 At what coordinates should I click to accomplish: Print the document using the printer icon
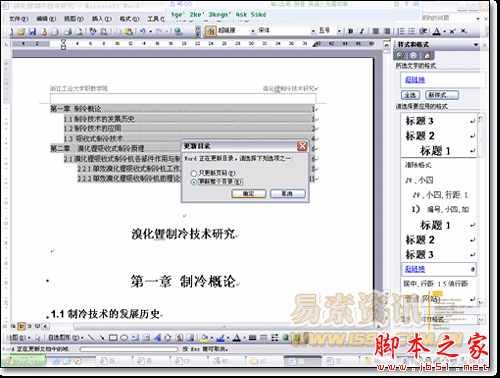(68, 31)
